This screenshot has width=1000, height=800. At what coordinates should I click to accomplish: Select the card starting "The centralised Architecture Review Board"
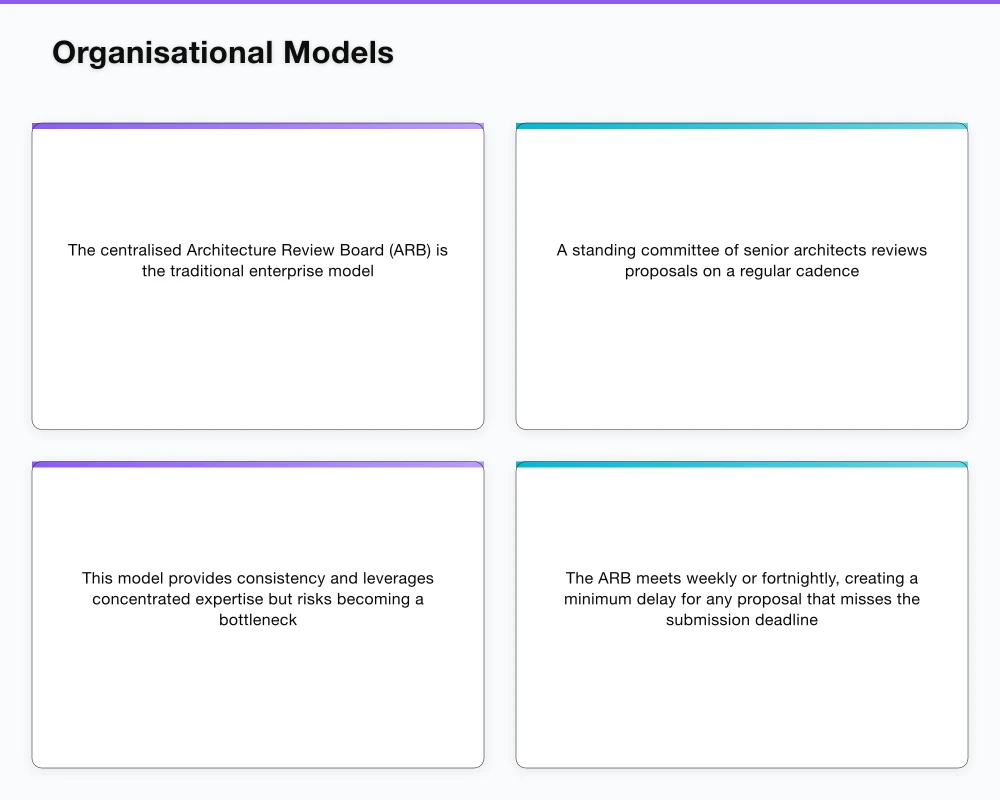(258, 340)
